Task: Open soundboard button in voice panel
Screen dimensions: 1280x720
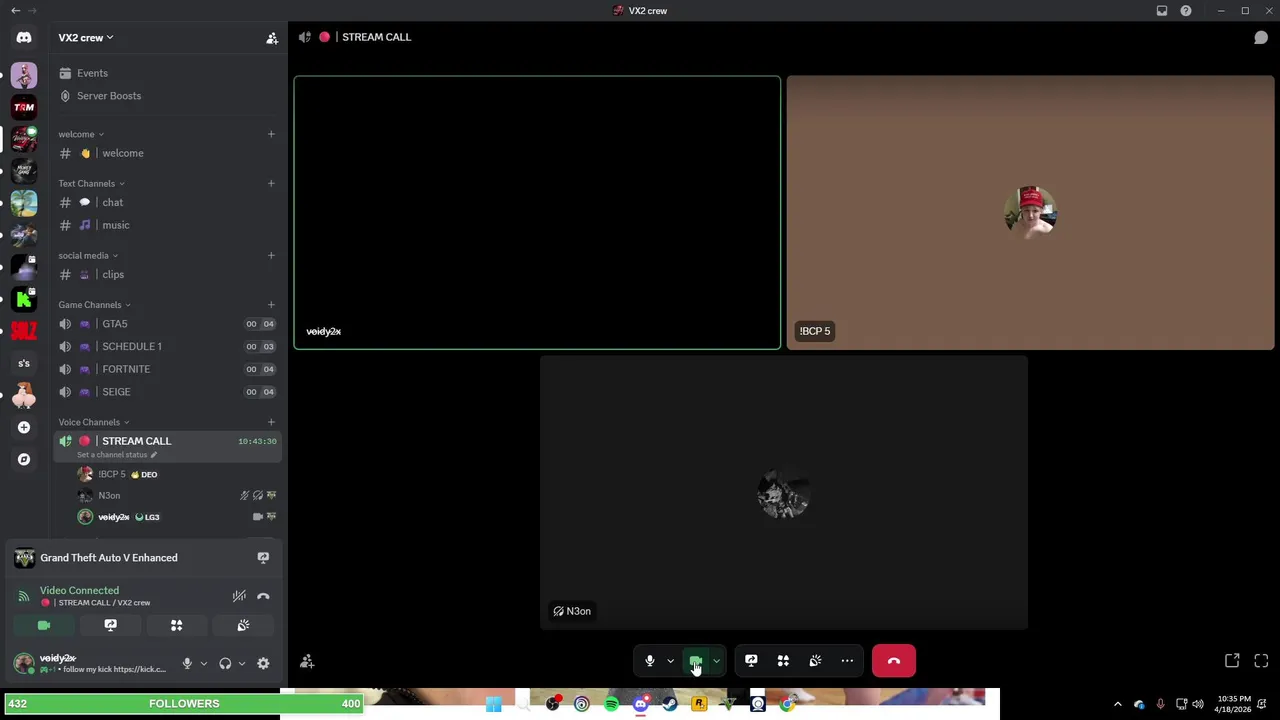Action: click(243, 625)
